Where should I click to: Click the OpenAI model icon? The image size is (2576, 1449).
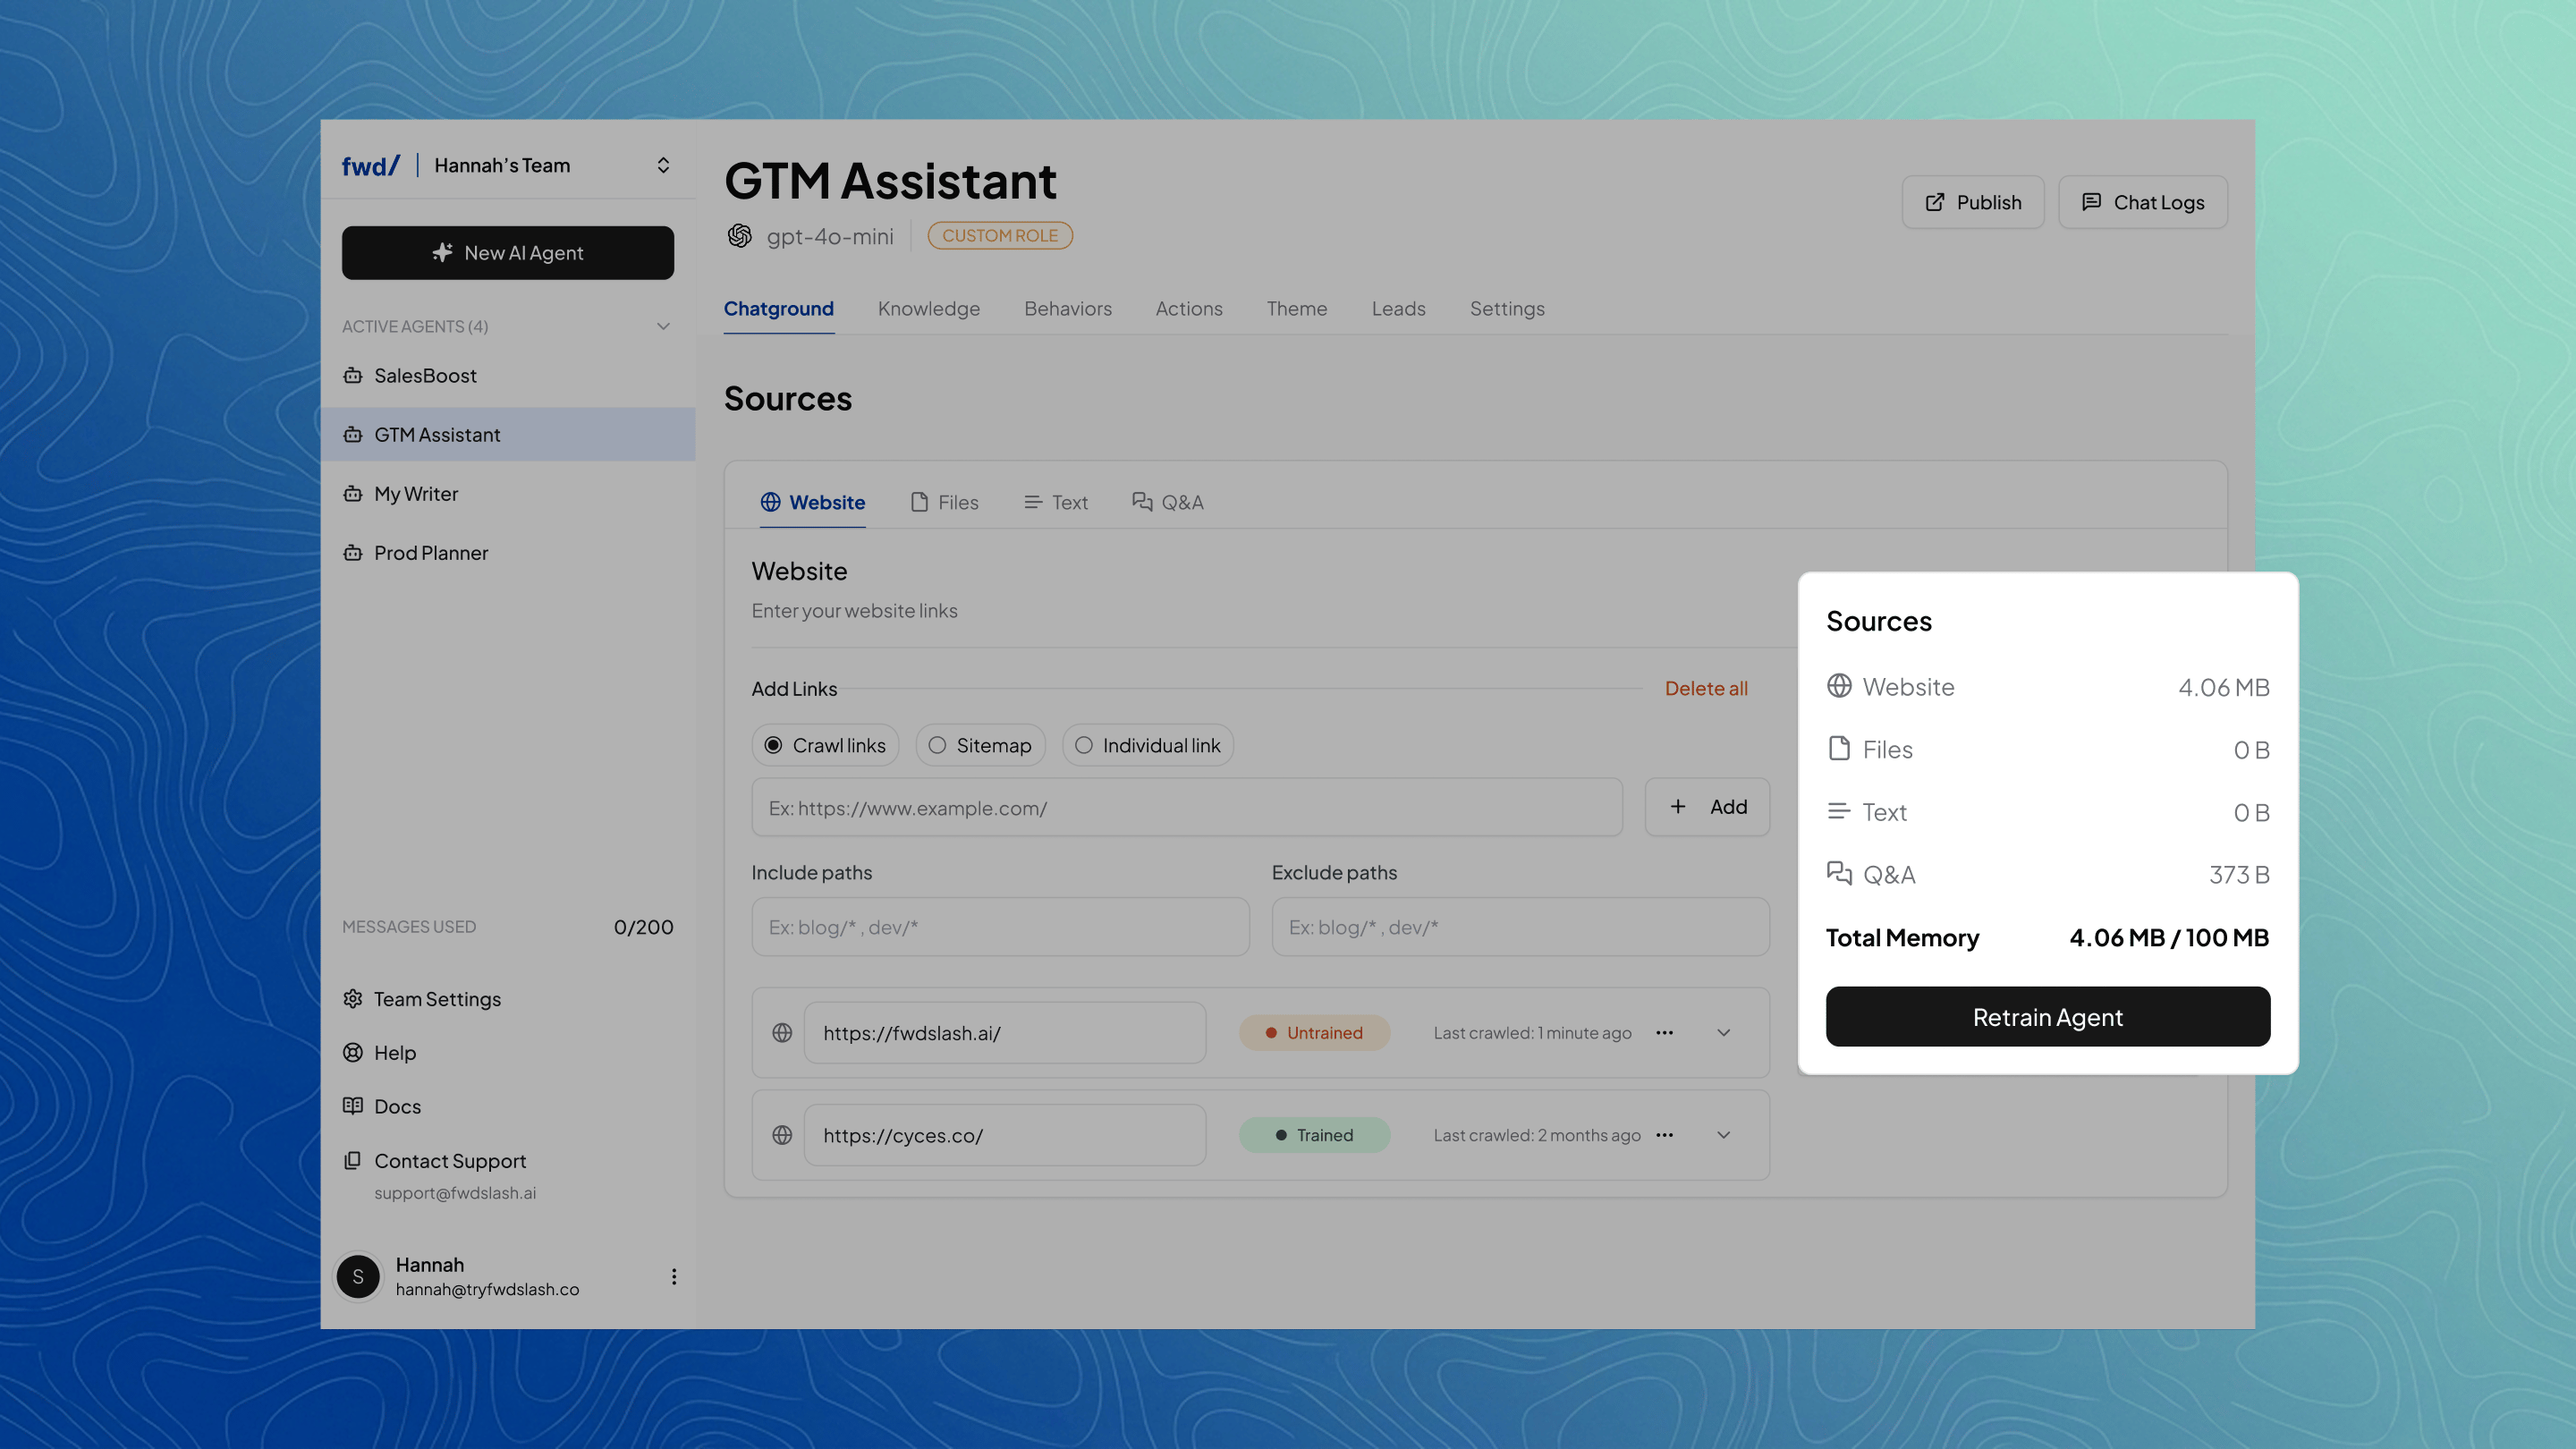pos(740,236)
